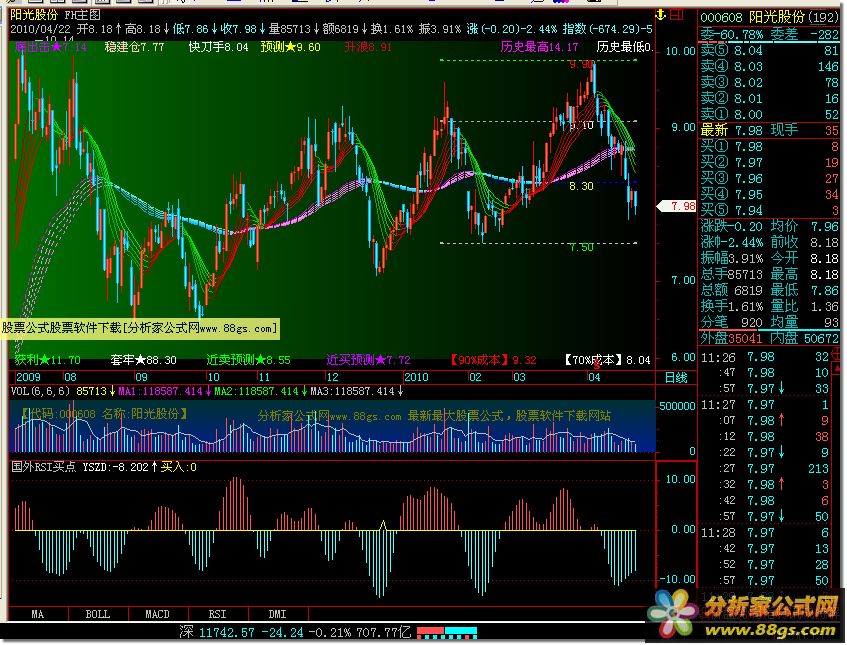Click the 买② 7.97 bid row
847x645 pixels.
[x=769, y=163]
